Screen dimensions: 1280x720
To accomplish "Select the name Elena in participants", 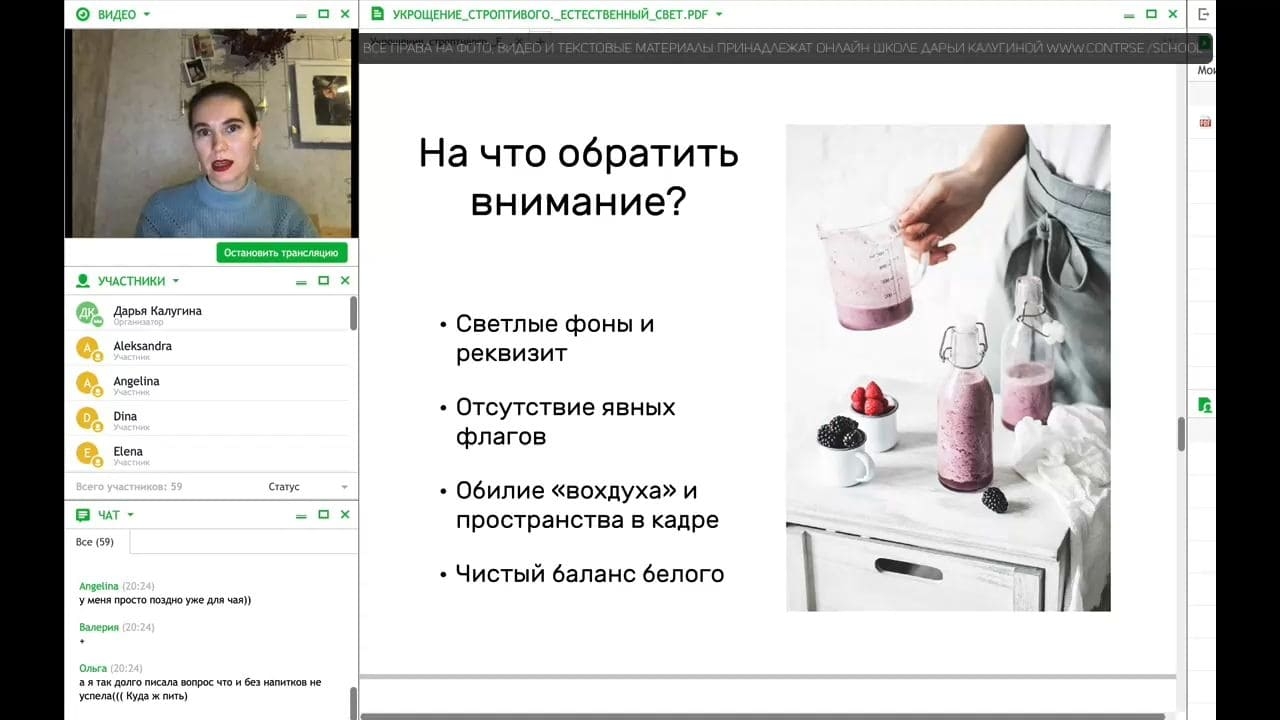I will 128,451.
